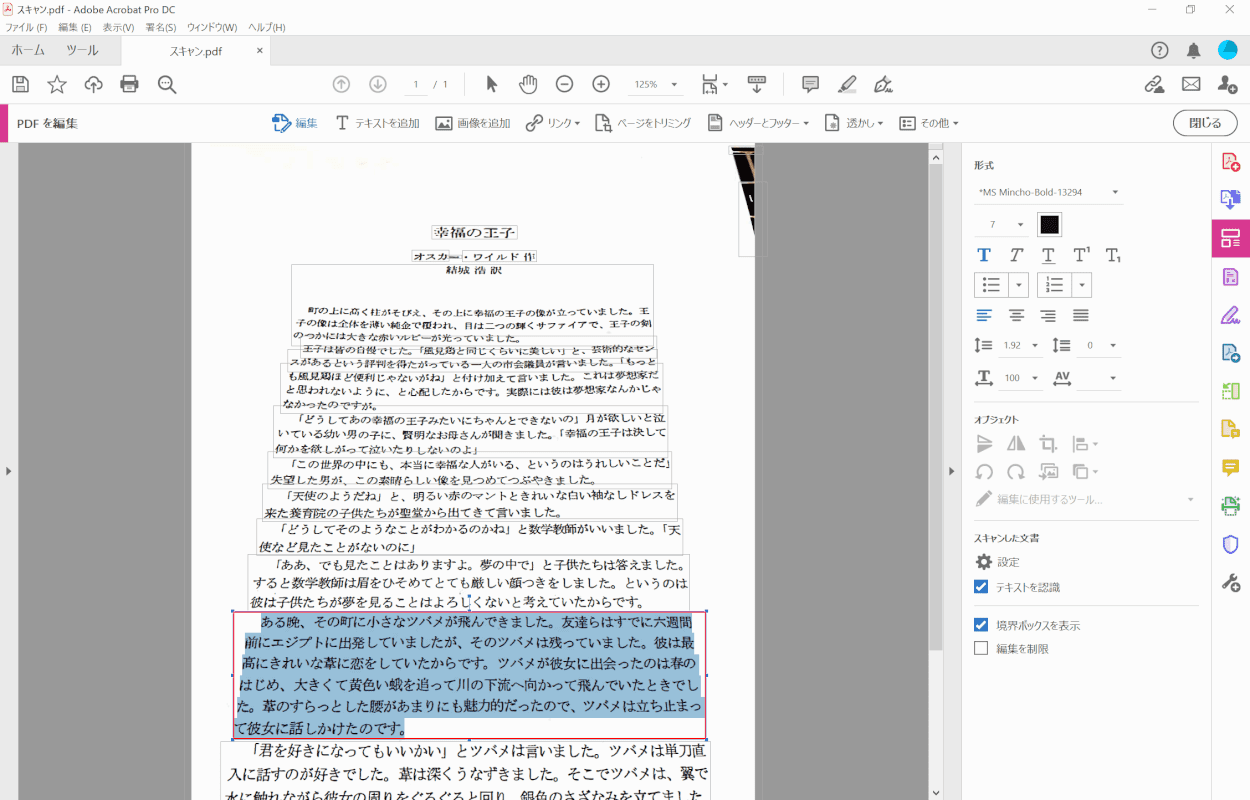Click 画像を追加 button
1250x800 pixels.
pyautogui.click(x=473, y=123)
